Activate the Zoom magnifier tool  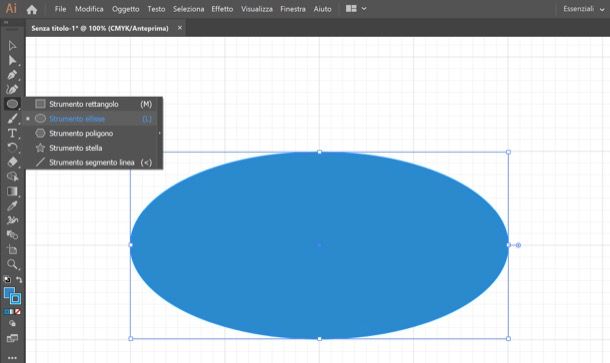pos(12,264)
